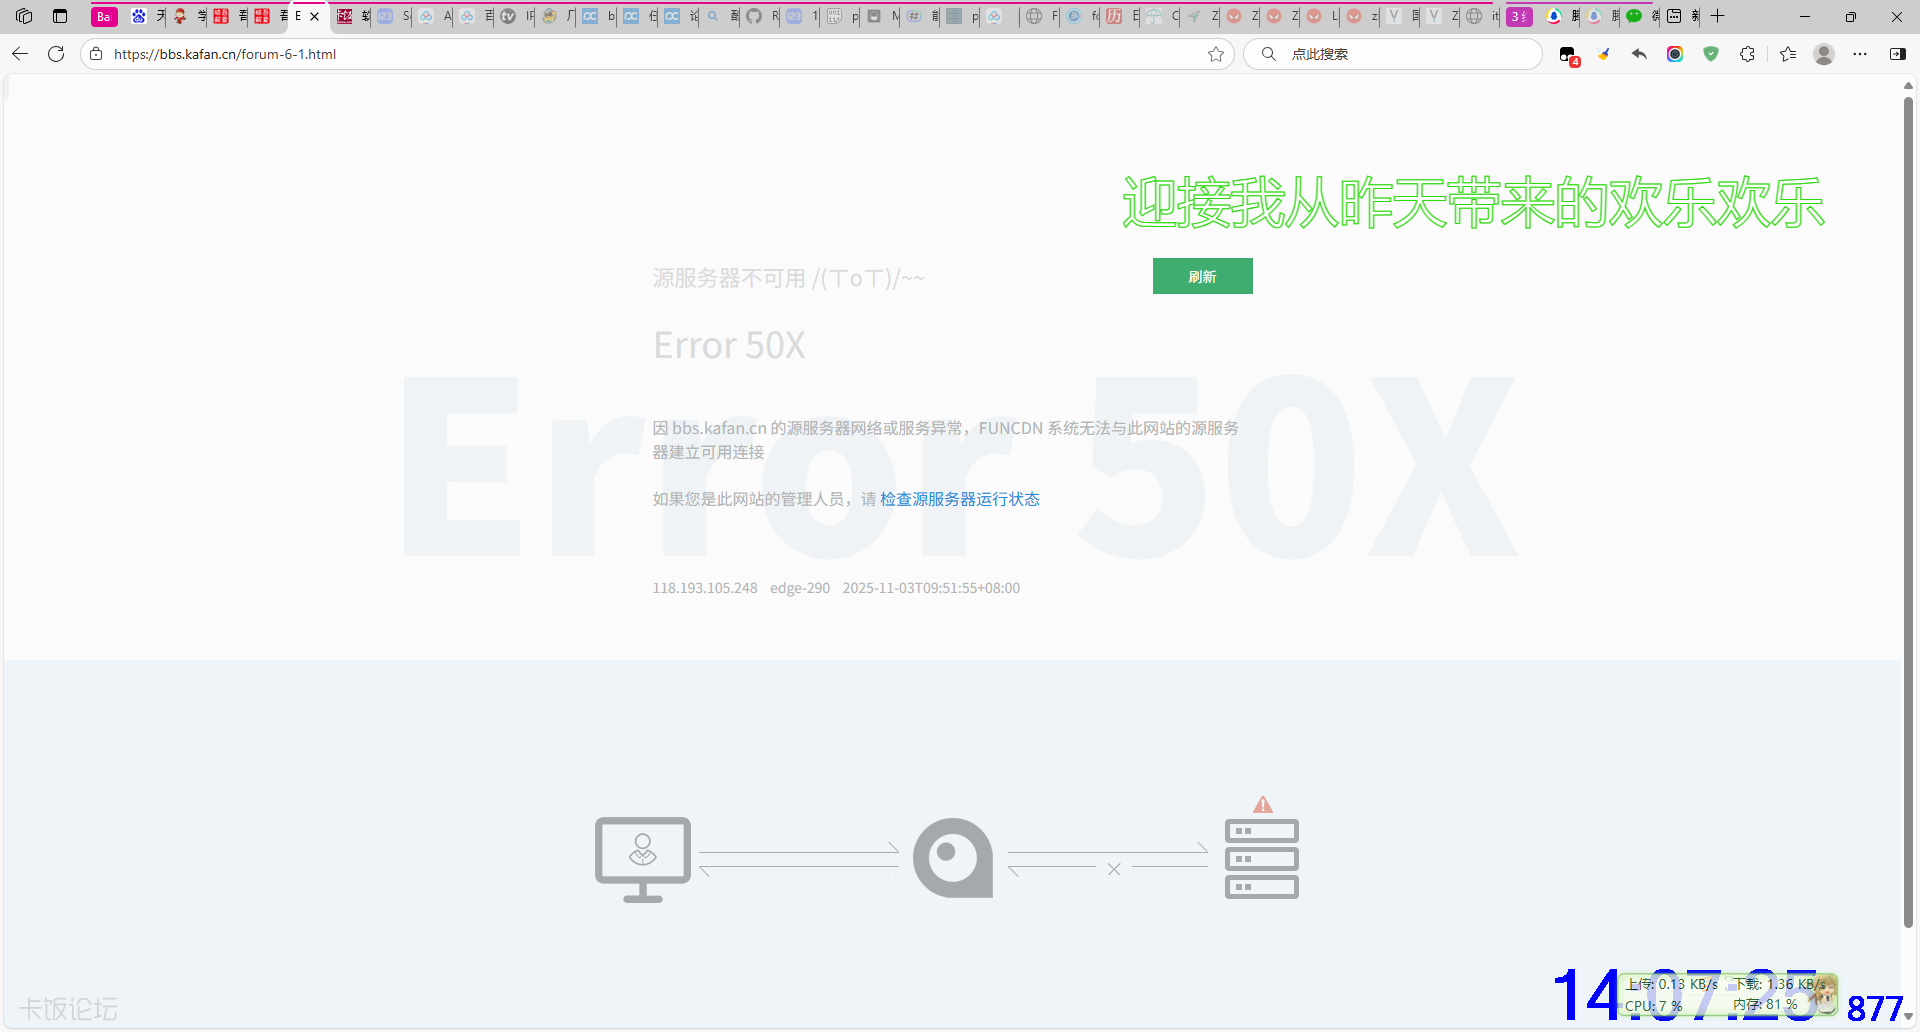Screen dimensions: 1920x1032
Task: Click the 点此搜索 search box
Action: click(1400, 54)
